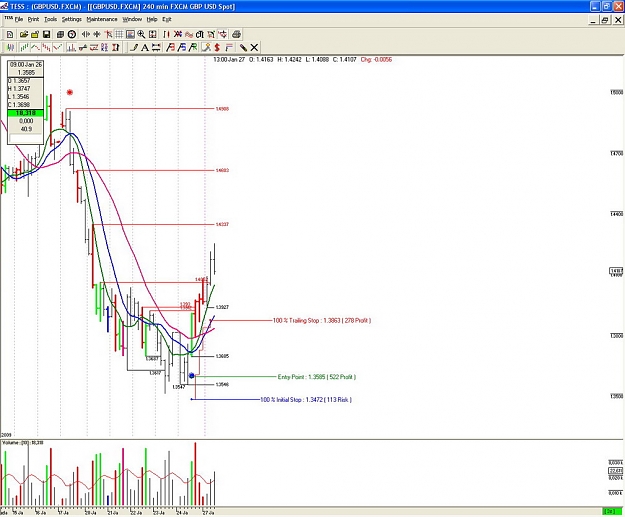625x517 pixels.
Task: Click the green-blue candlestick chart icon
Action: [x=10, y=48]
